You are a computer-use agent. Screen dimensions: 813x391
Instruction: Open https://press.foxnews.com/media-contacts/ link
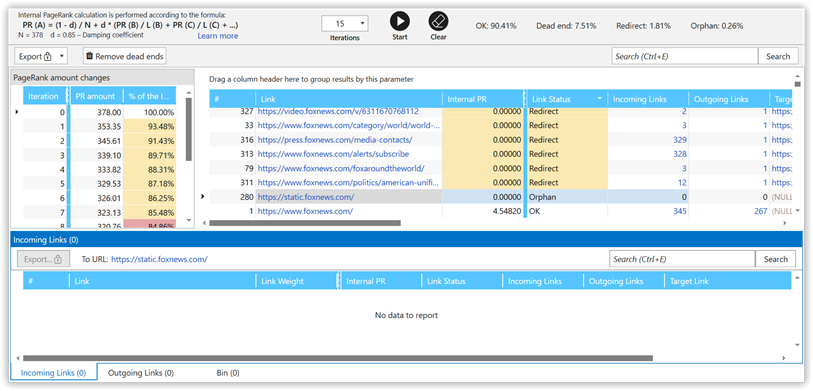click(335, 139)
